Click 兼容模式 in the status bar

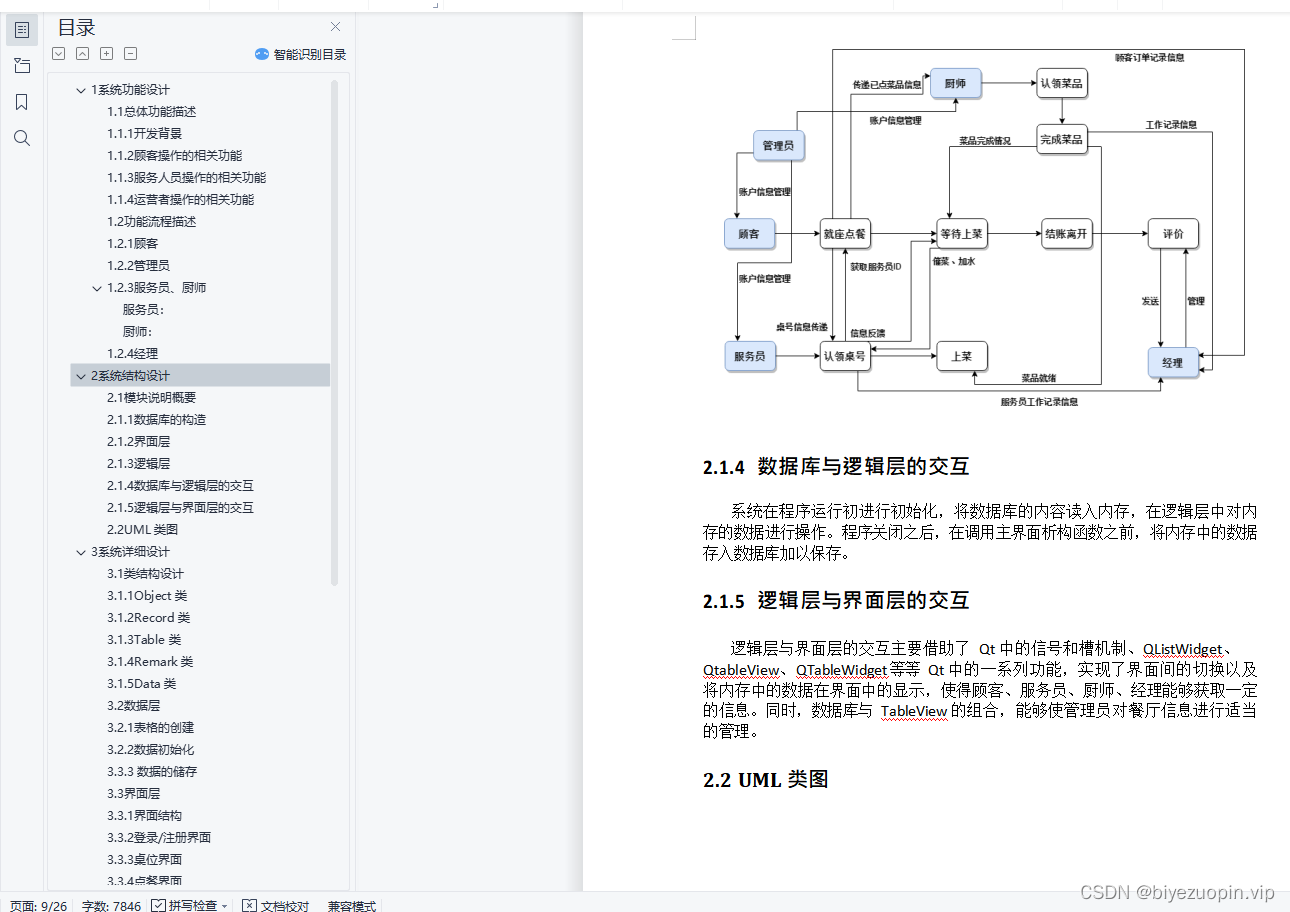(x=352, y=905)
